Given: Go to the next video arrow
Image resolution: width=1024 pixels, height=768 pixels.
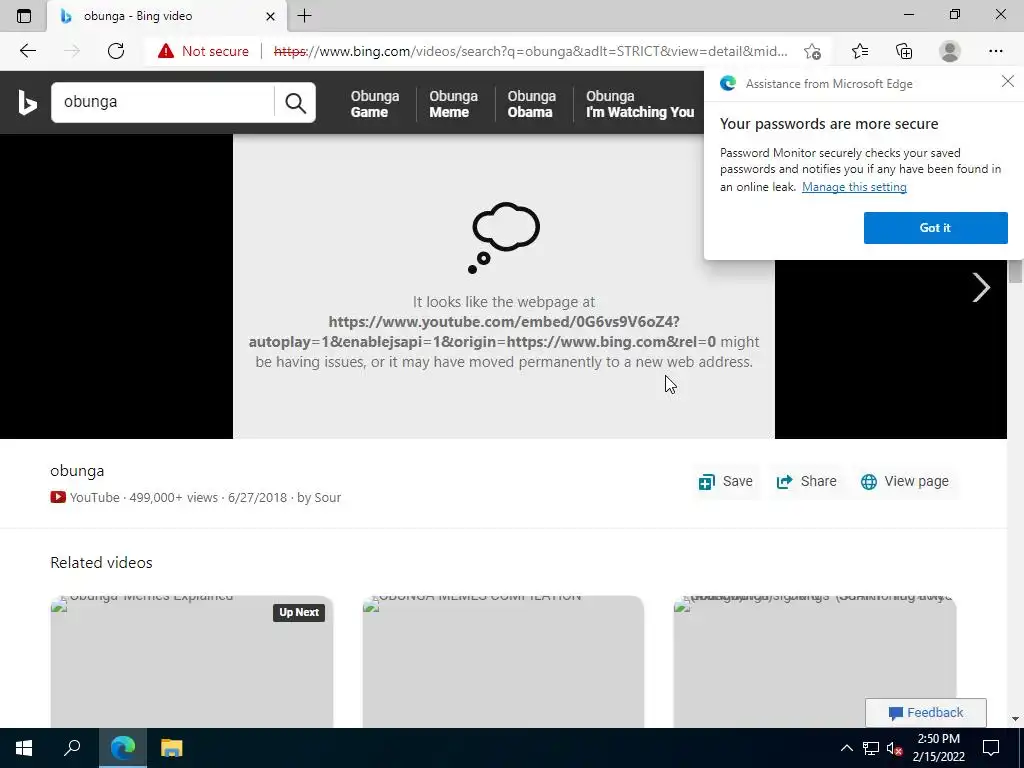Looking at the screenshot, I should (x=980, y=287).
